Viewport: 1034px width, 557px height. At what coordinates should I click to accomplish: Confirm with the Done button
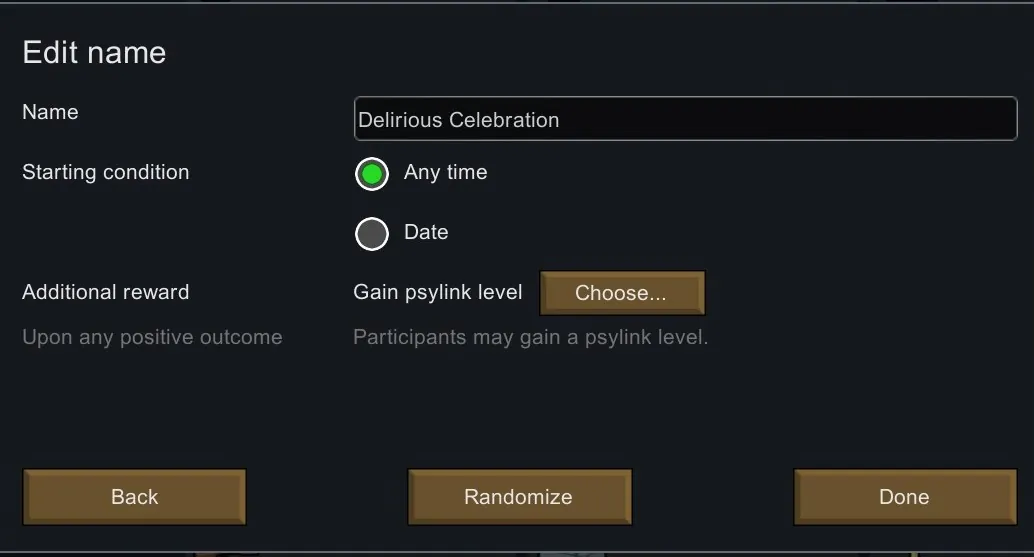point(904,497)
